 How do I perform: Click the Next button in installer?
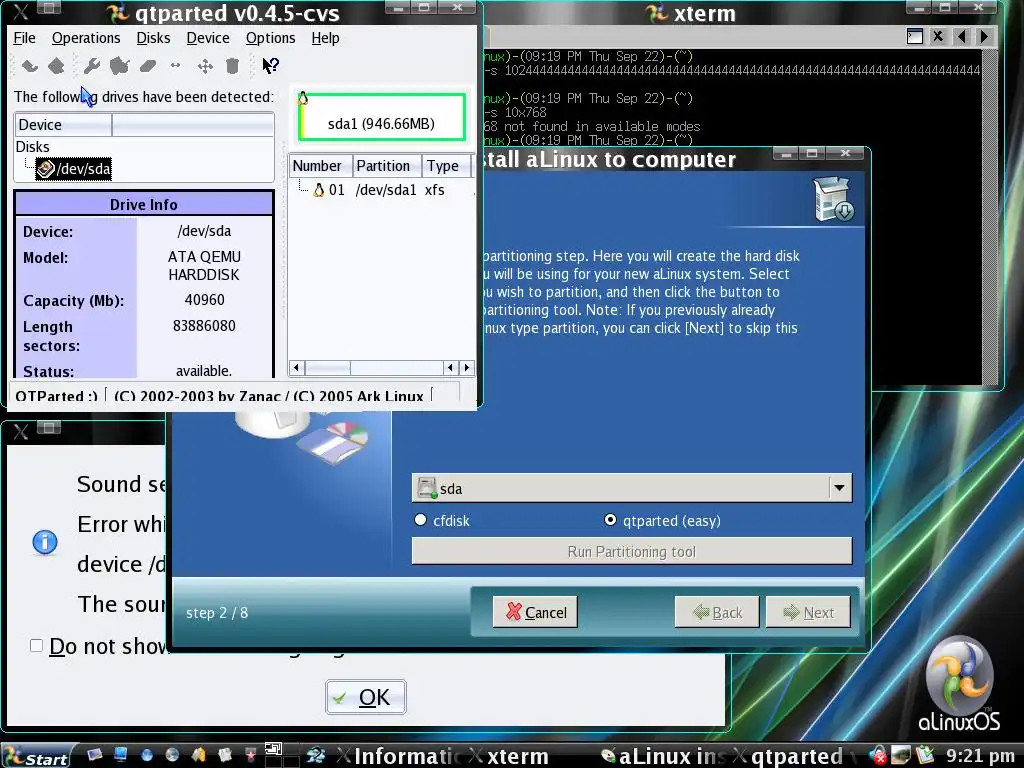tap(808, 612)
